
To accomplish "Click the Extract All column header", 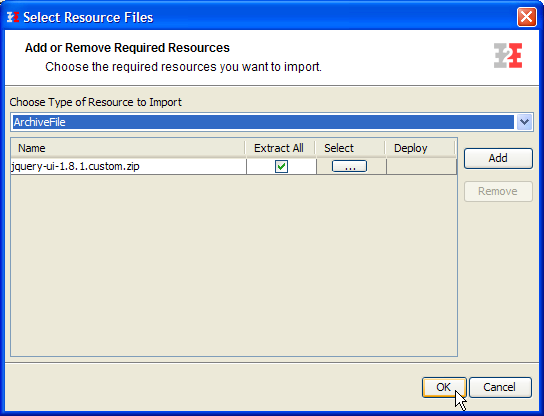I will [x=280, y=148].
